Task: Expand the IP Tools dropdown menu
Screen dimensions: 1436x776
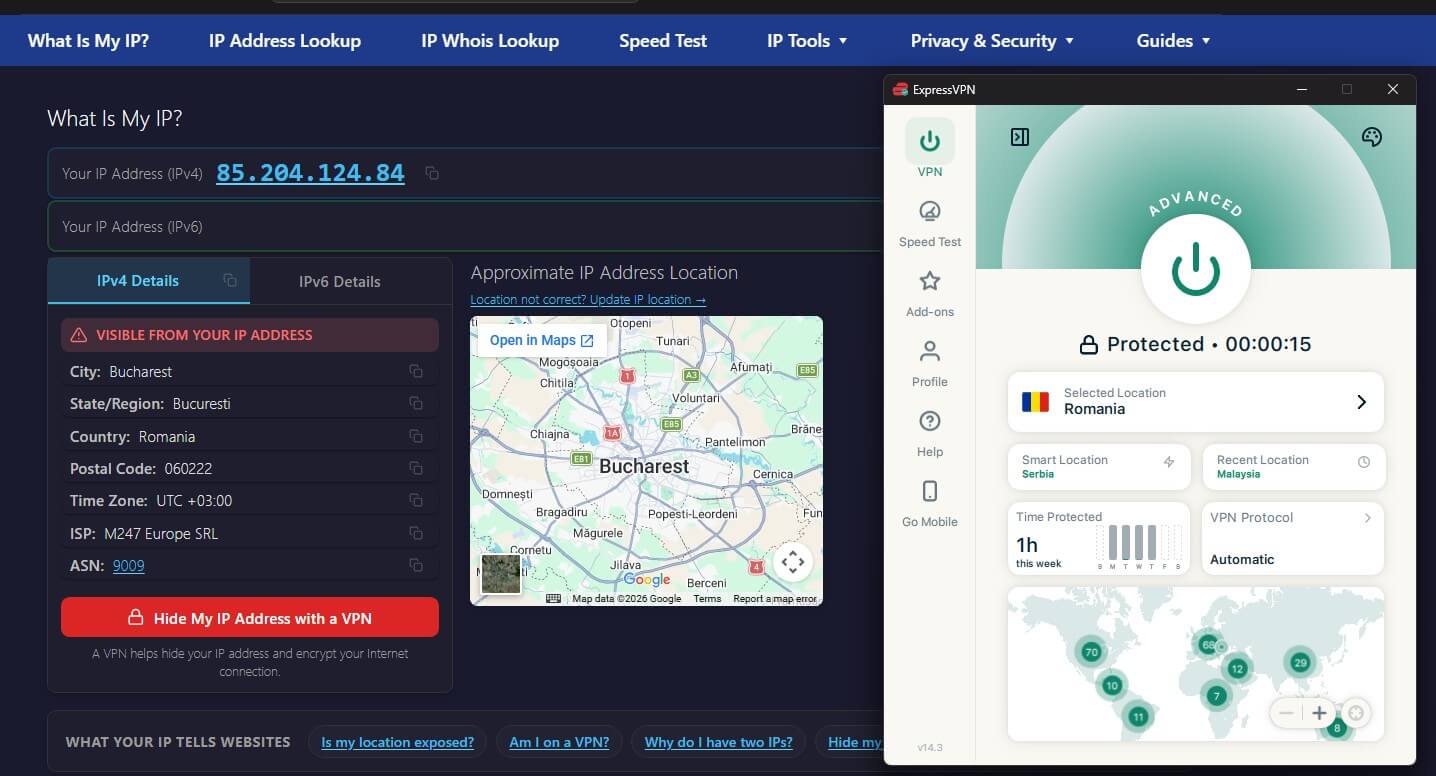Action: [x=807, y=41]
